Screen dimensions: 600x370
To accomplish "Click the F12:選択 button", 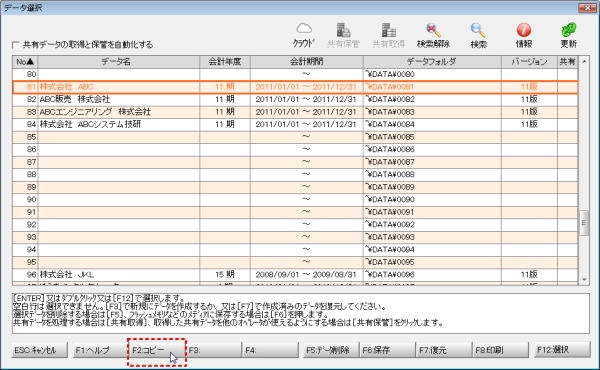I will pos(562,350).
